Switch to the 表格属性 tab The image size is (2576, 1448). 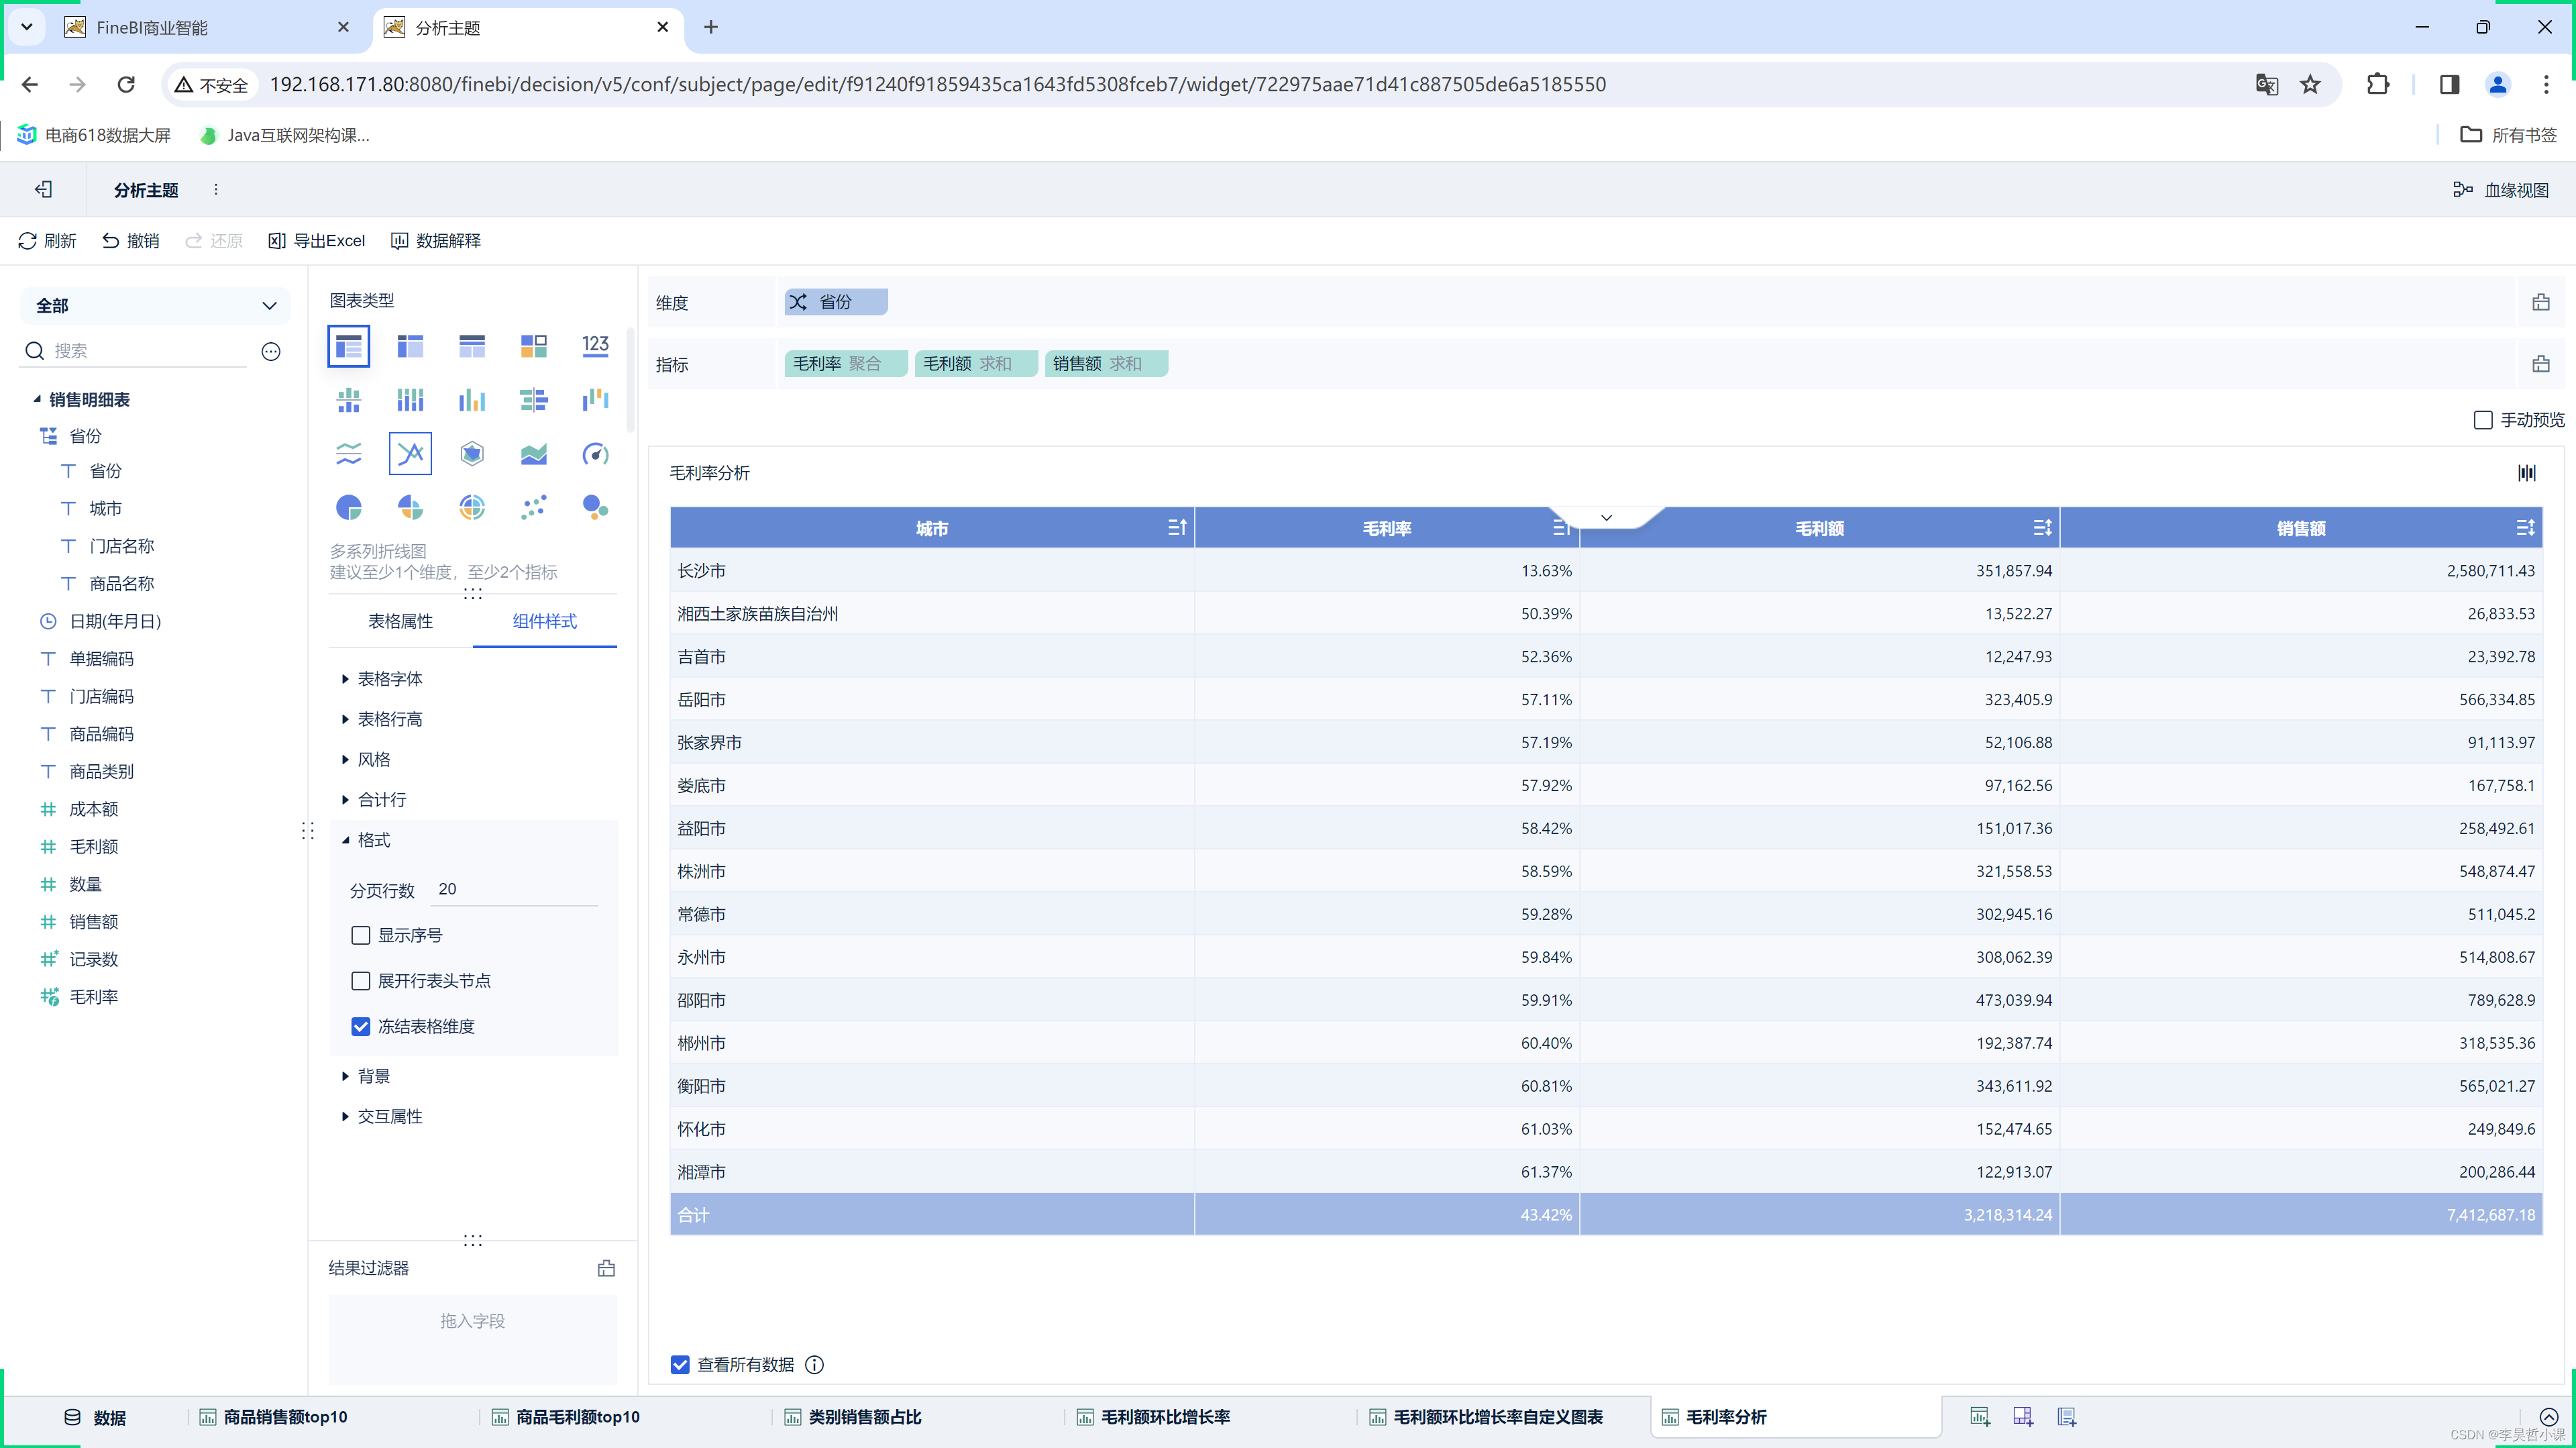coord(400,621)
